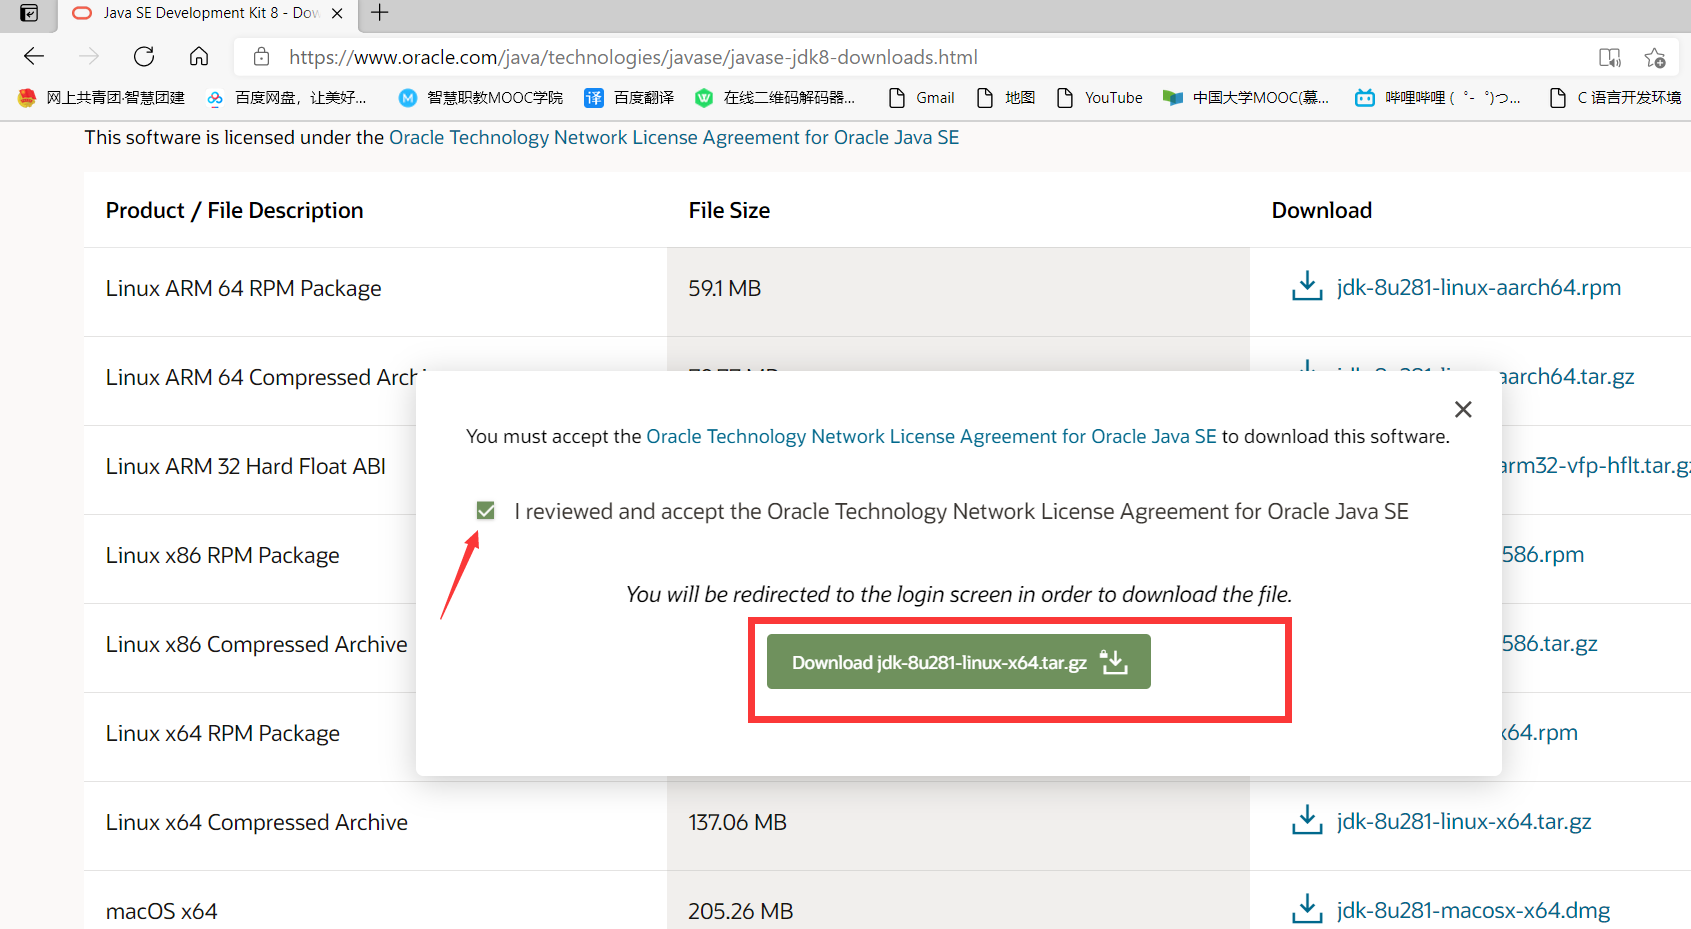
Task: Open the 智慧职教MOOC学院 bookmark
Action: pos(480,97)
